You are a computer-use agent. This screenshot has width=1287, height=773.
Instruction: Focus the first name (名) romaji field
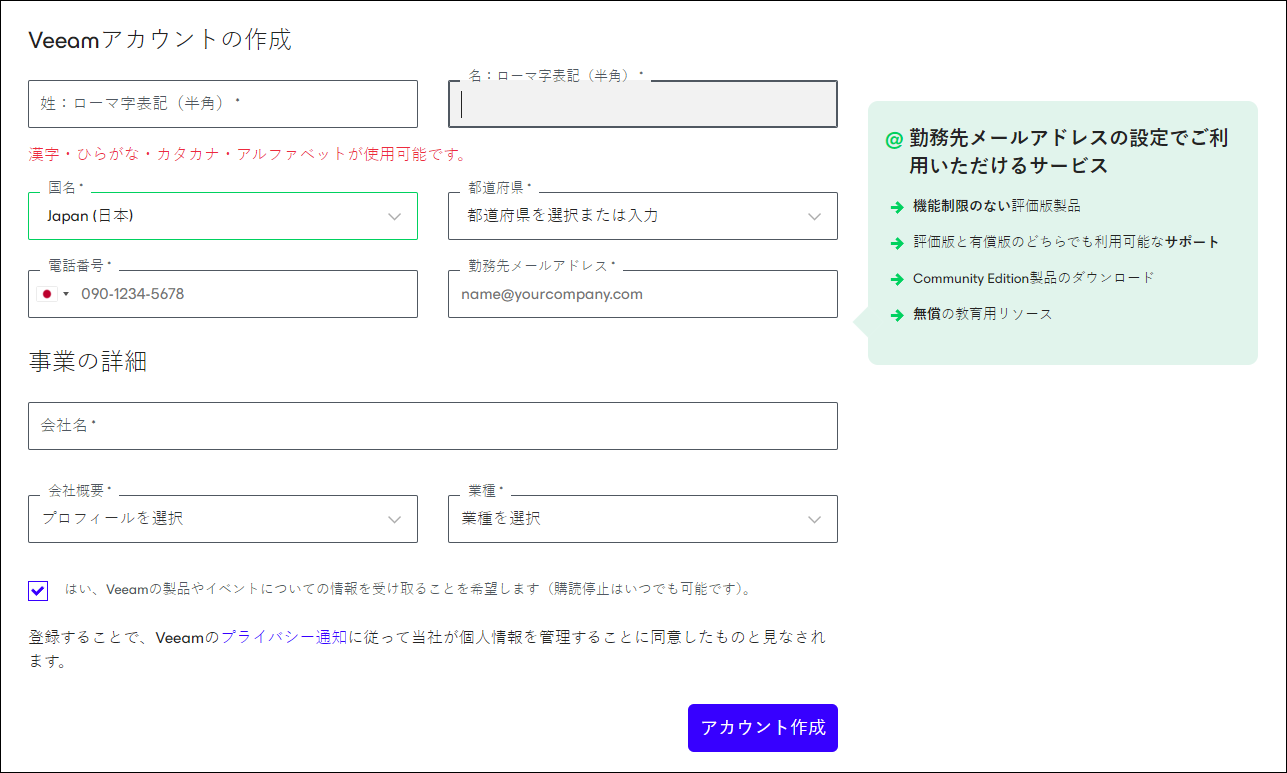coord(643,104)
